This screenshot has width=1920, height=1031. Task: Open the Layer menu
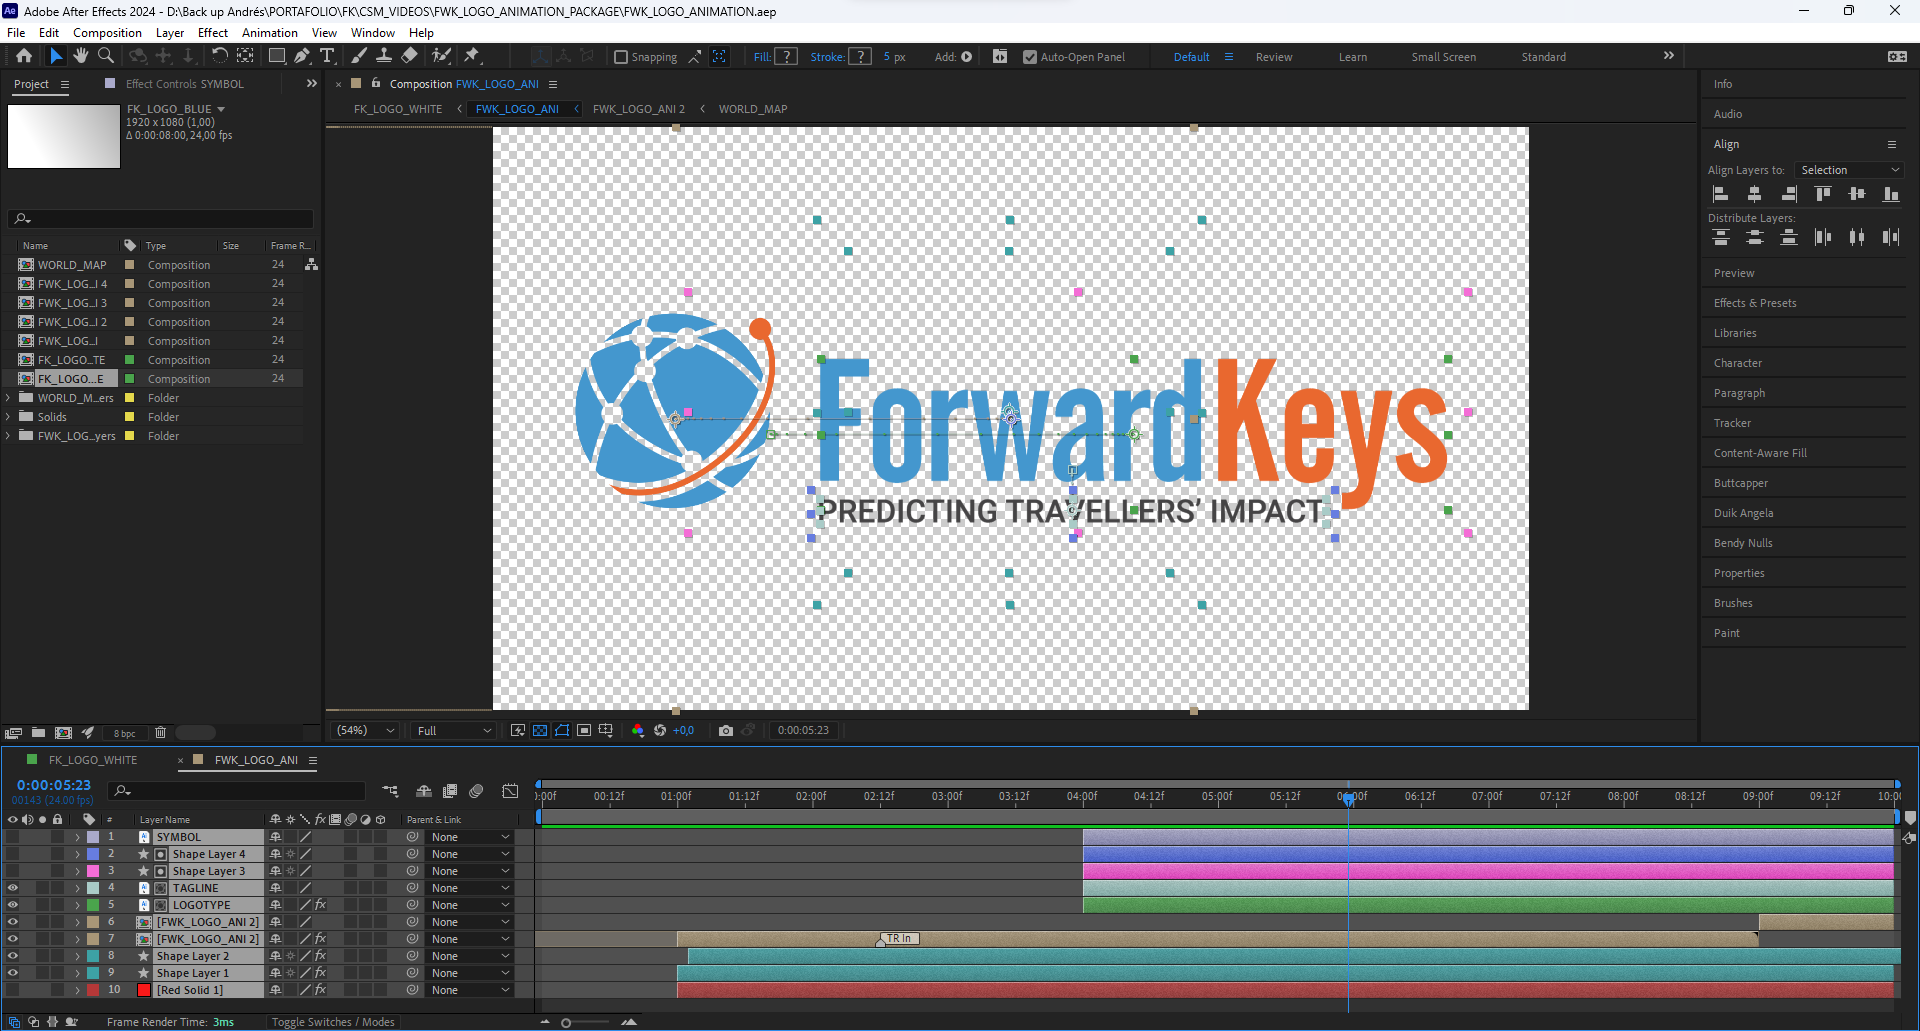coord(170,33)
